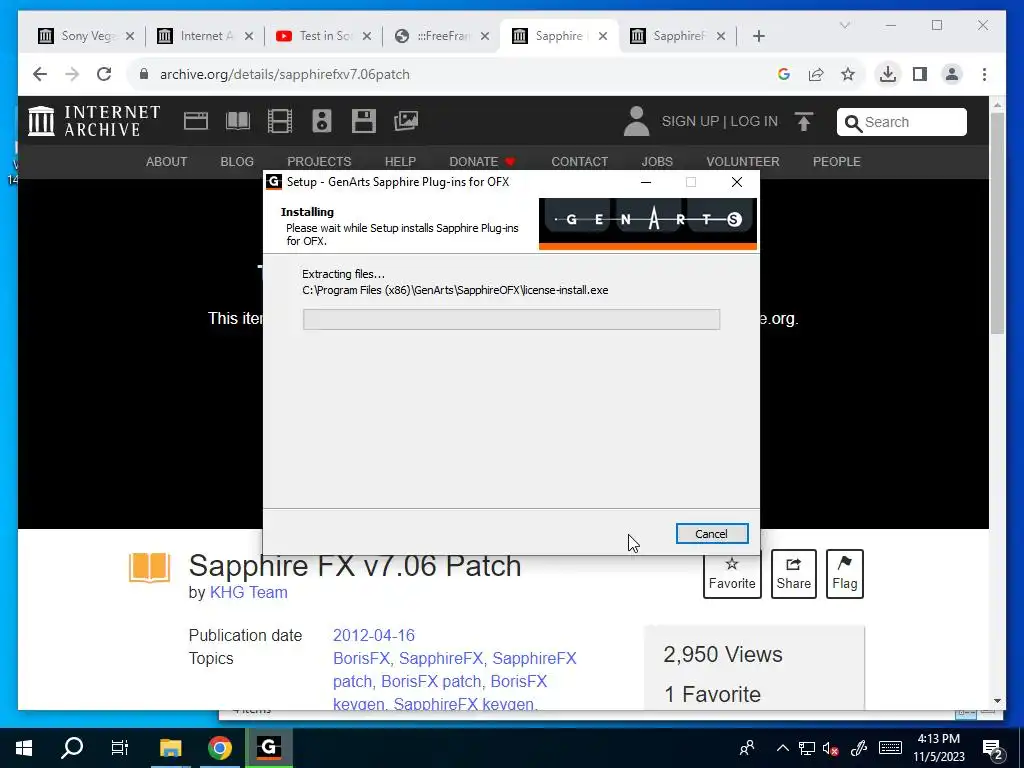
Task: Click the GenArts installer taskbar icon
Action: 269,748
